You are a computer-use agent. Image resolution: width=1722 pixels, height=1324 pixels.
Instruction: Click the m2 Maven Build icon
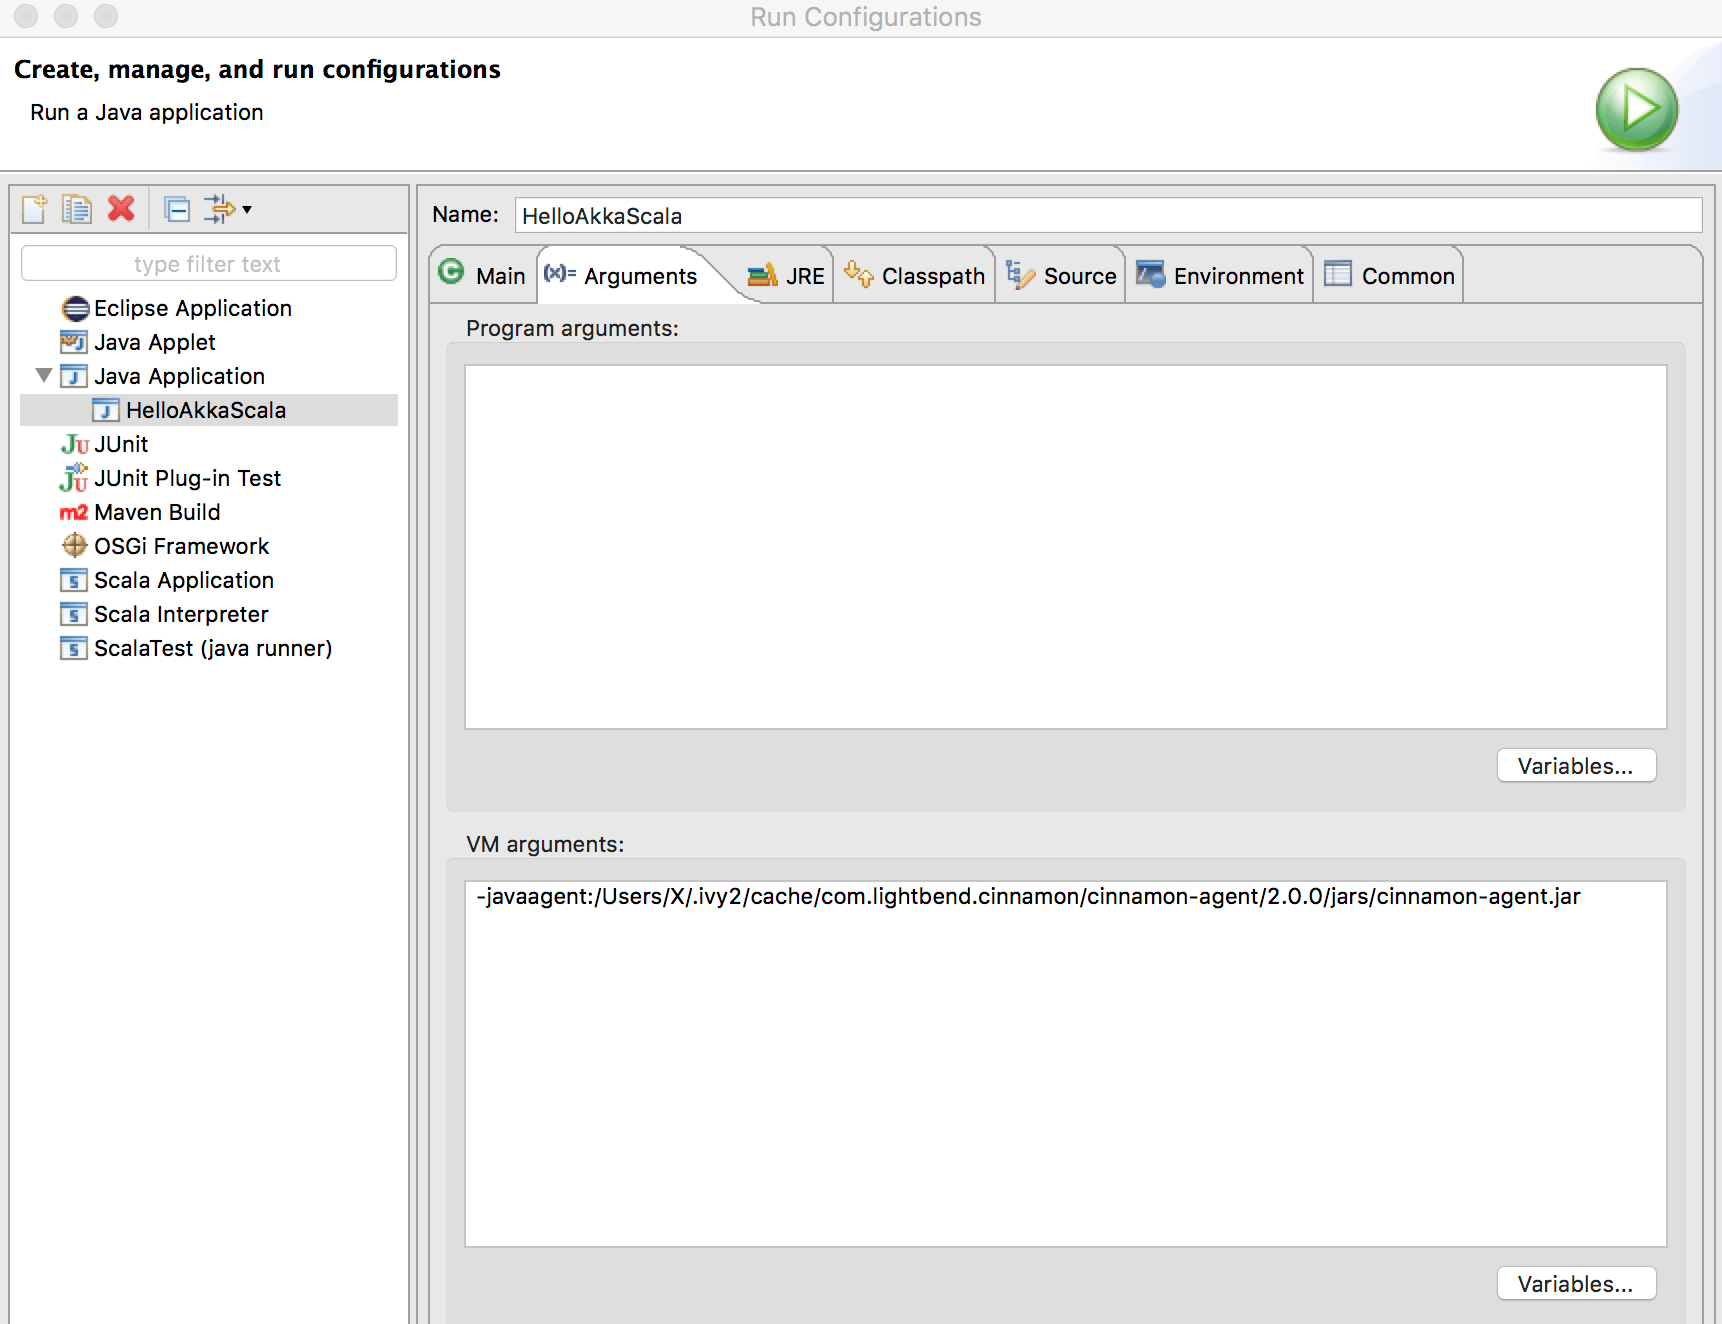[74, 512]
